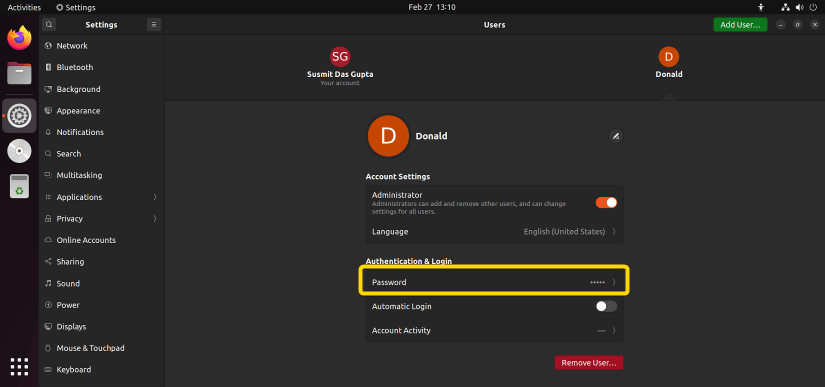Image resolution: width=825 pixels, height=387 pixels.
Task: Open Mouse & Touchpad settings
Action: (102, 348)
